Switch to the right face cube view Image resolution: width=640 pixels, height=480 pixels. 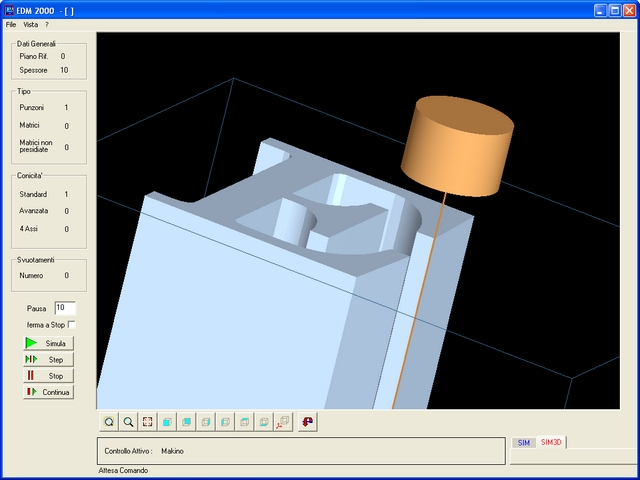[206, 422]
